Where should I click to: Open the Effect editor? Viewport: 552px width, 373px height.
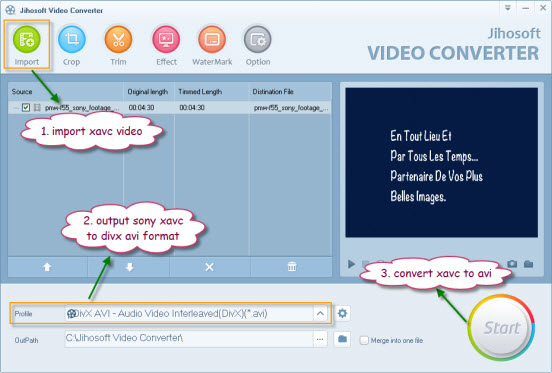(166, 39)
